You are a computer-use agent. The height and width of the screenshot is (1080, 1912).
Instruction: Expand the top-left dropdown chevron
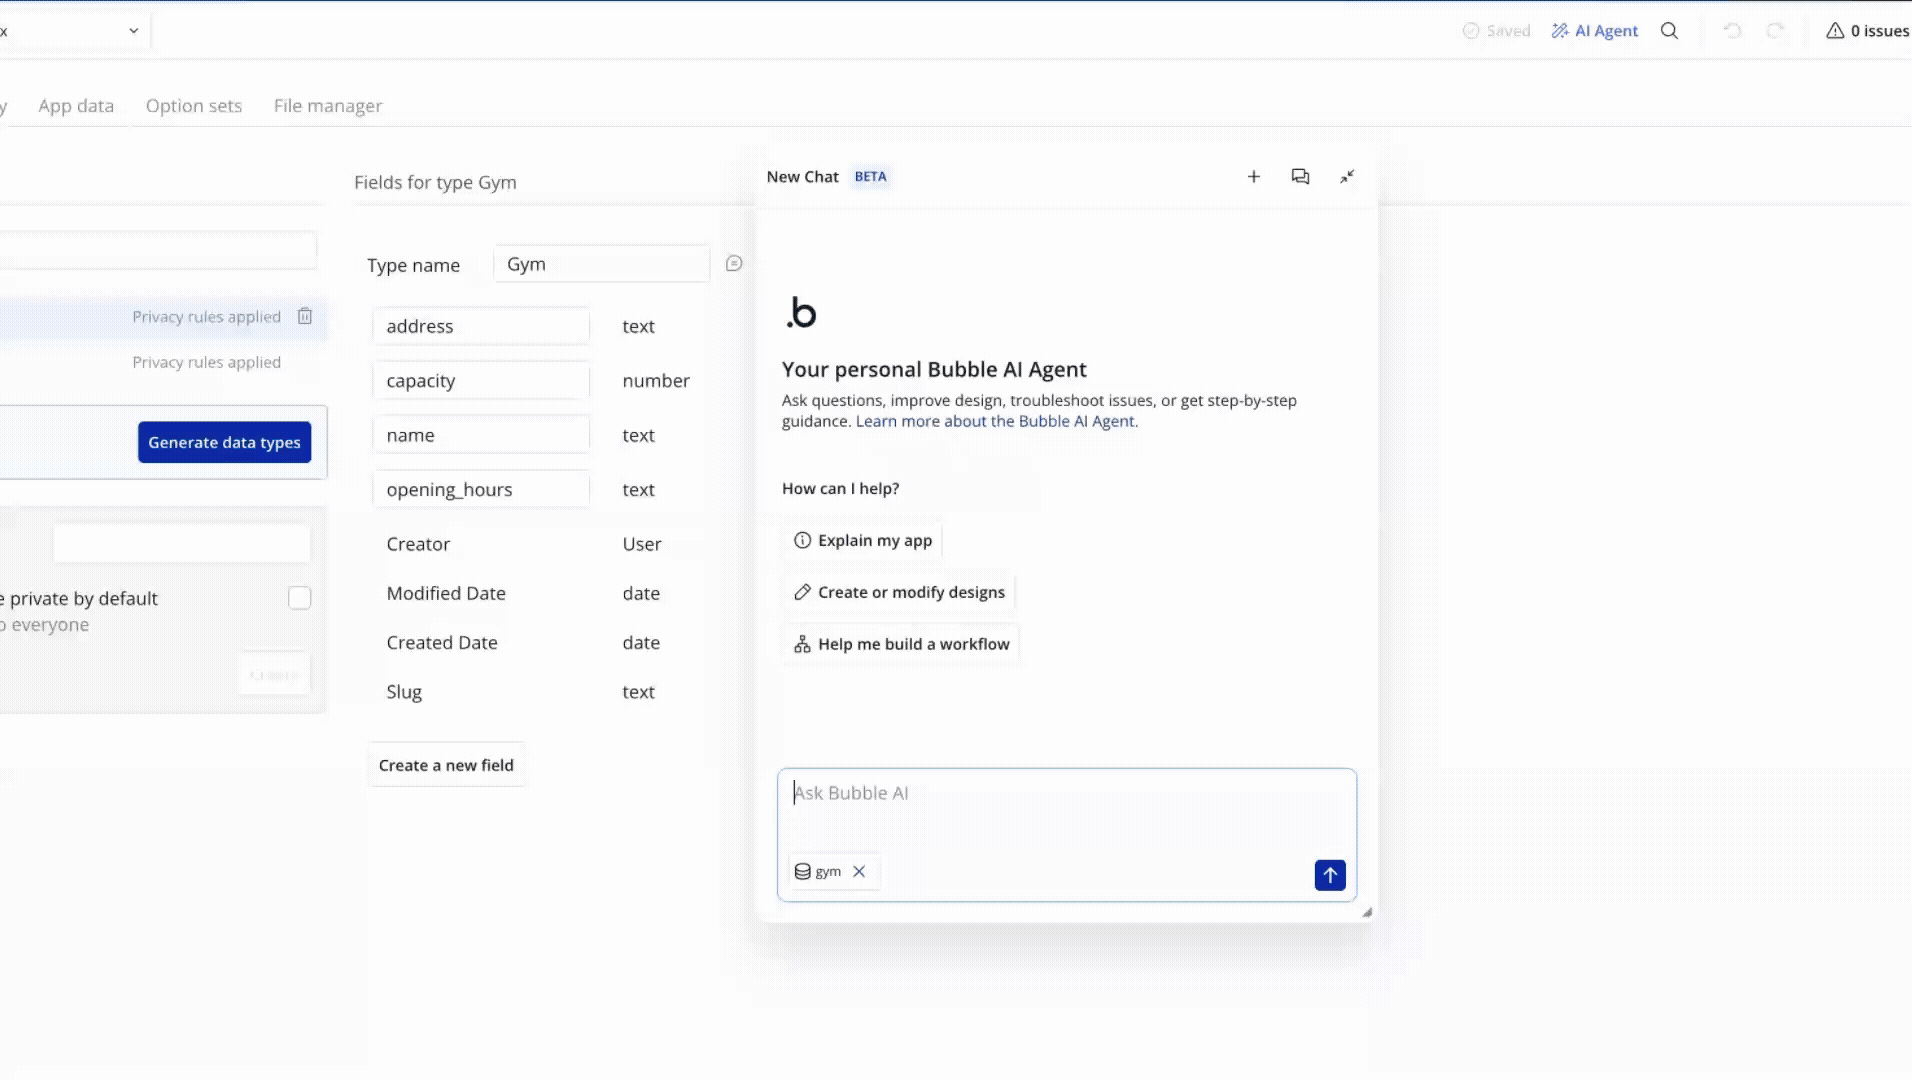click(133, 31)
